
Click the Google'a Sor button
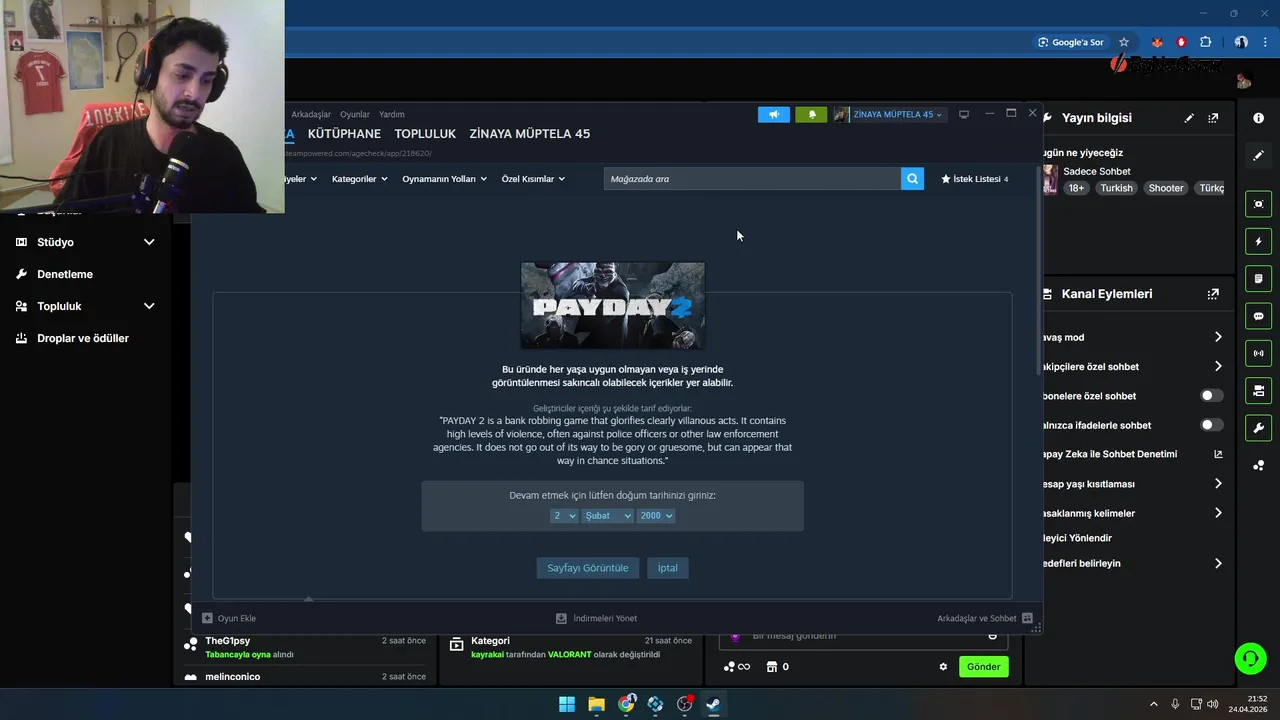[x=1071, y=42]
